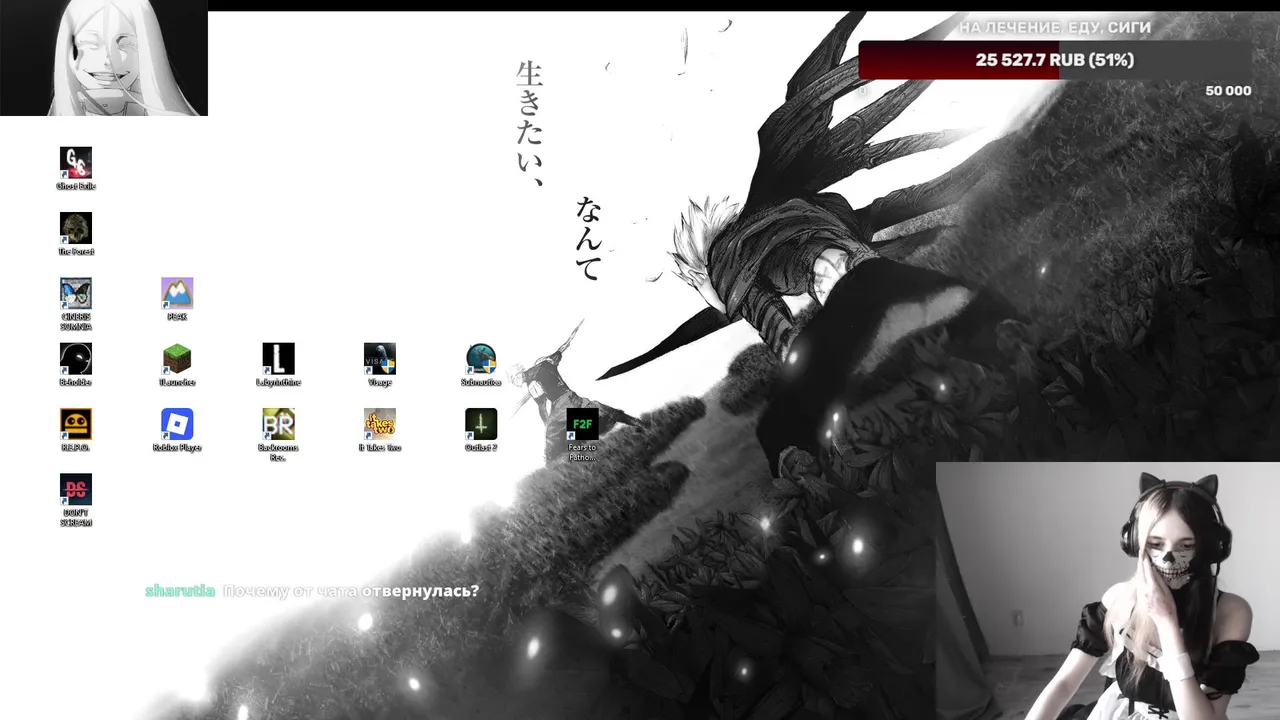Screen dimensions: 1280x720
Task: Click the chat message ending 'отвернулась?'
Action: pyautogui.click(x=351, y=591)
